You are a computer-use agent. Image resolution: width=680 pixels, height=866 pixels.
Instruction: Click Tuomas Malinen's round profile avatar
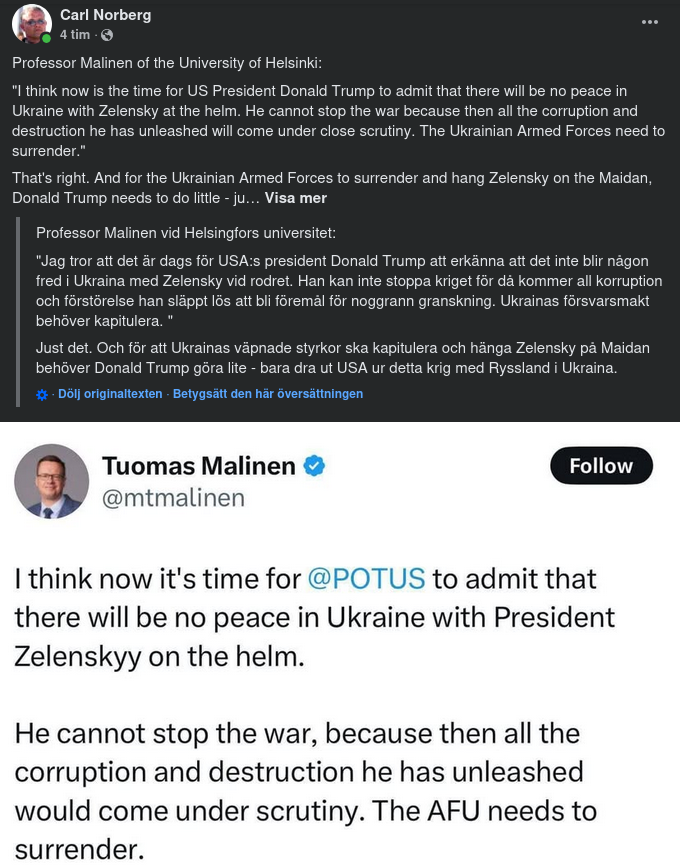click(52, 481)
